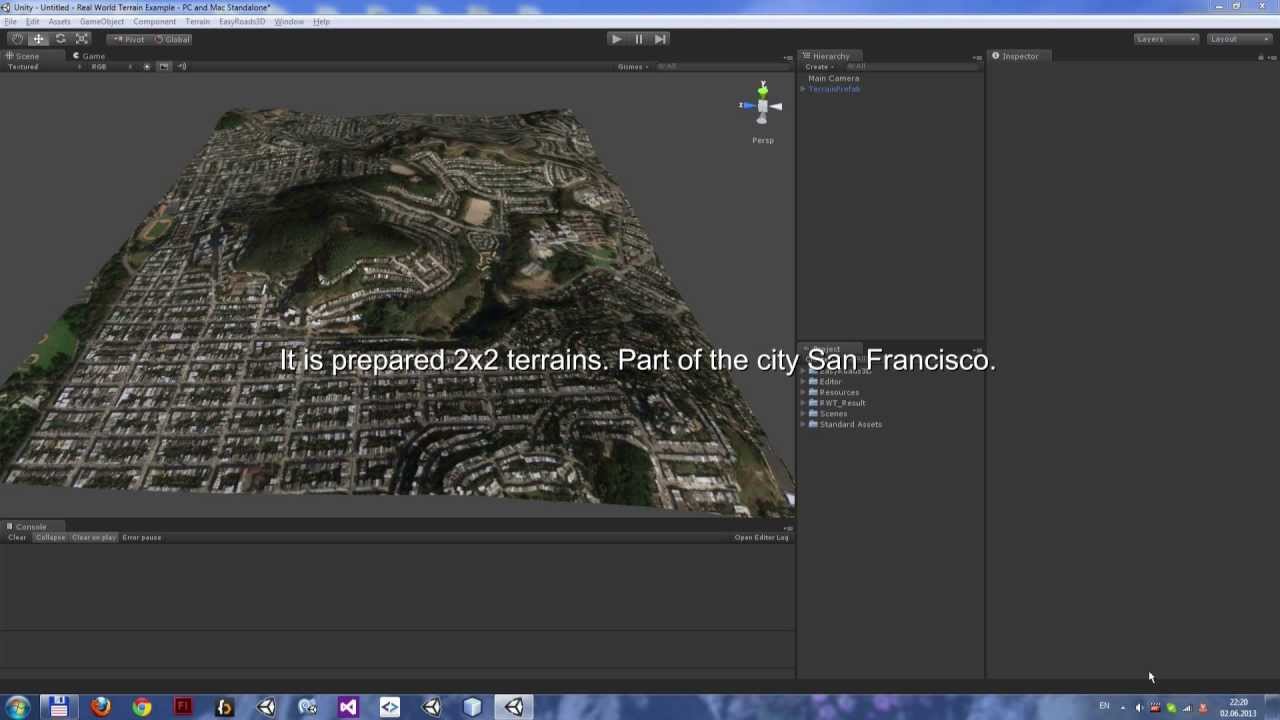Screen dimensions: 1280x720
Task: Select the Move transform tool
Action: (x=38, y=39)
